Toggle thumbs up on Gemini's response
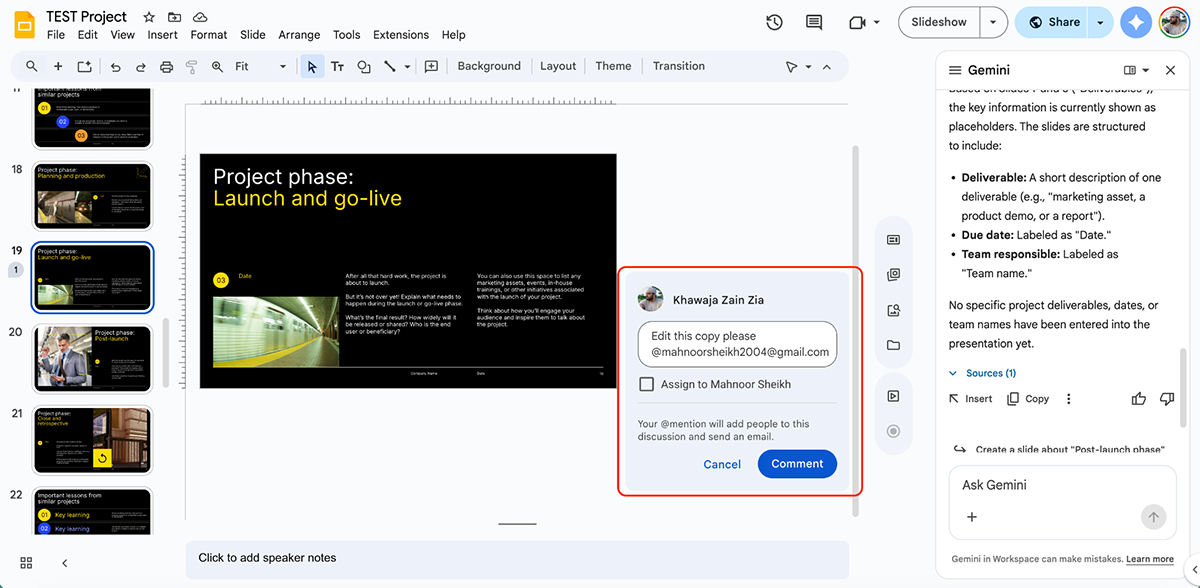The width and height of the screenshot is (1200, 588). (1138, 398)
